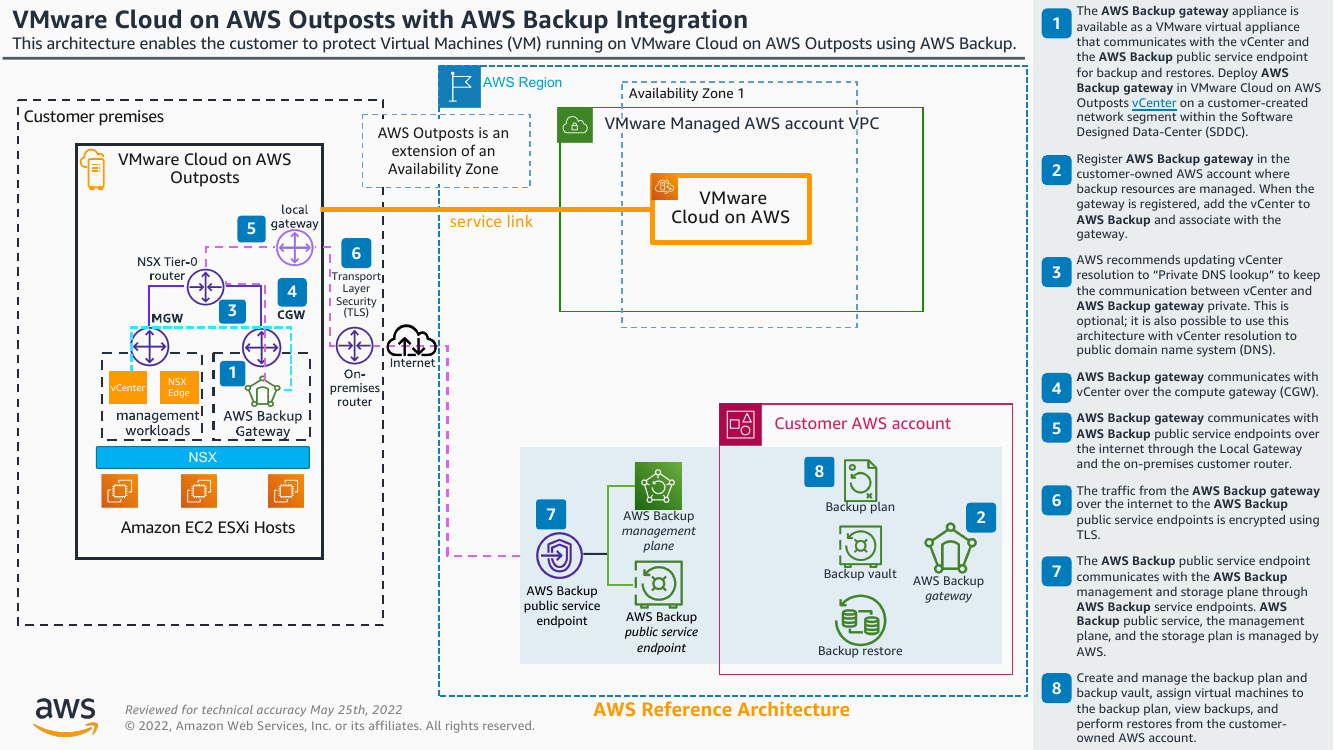This screenshot has height=750, width=1334.
Task: Select the AWS Backup management plane icon
Action: pos(658,485)
